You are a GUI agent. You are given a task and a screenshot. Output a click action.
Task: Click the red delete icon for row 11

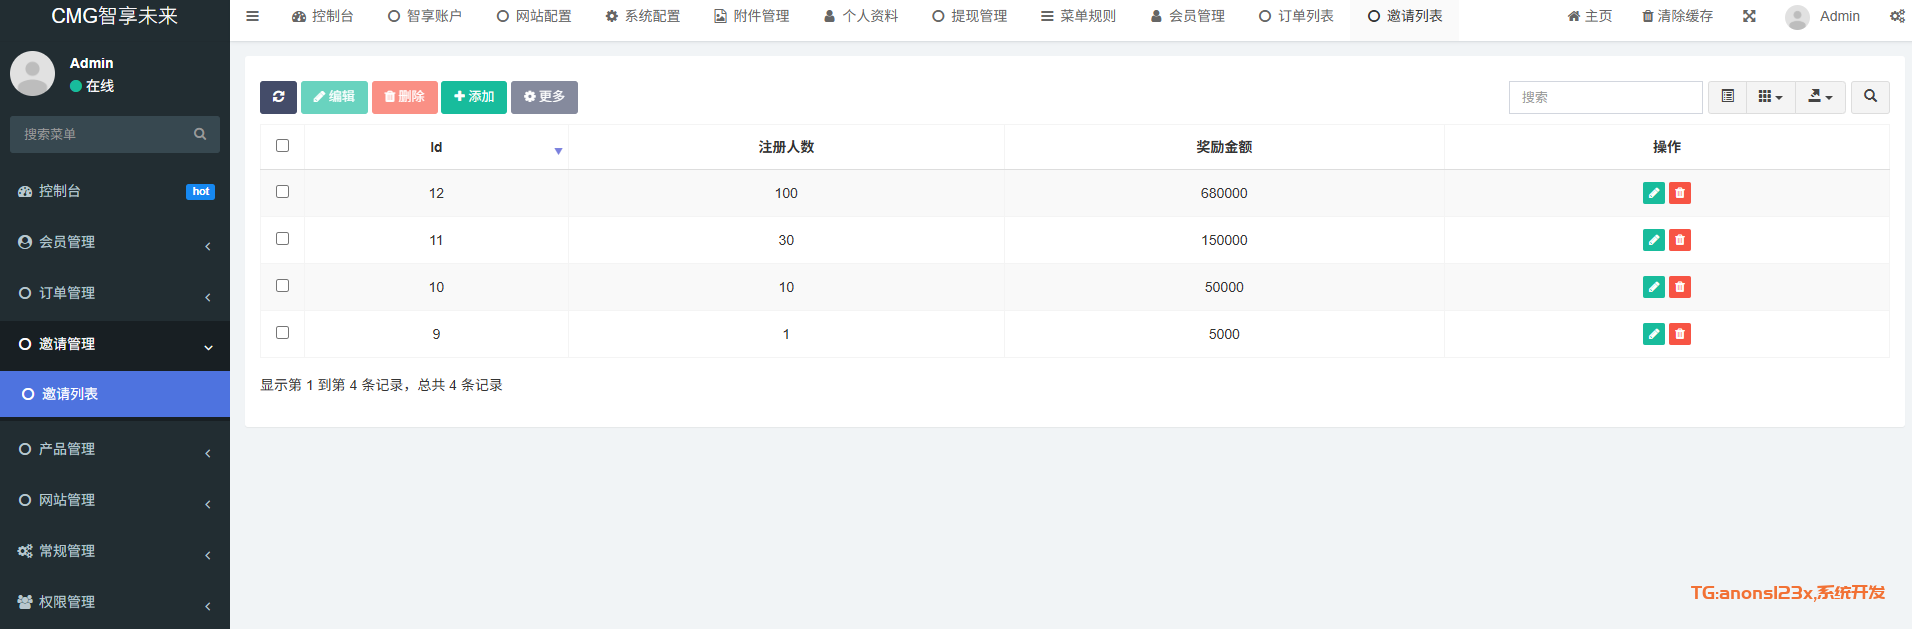1680,240
